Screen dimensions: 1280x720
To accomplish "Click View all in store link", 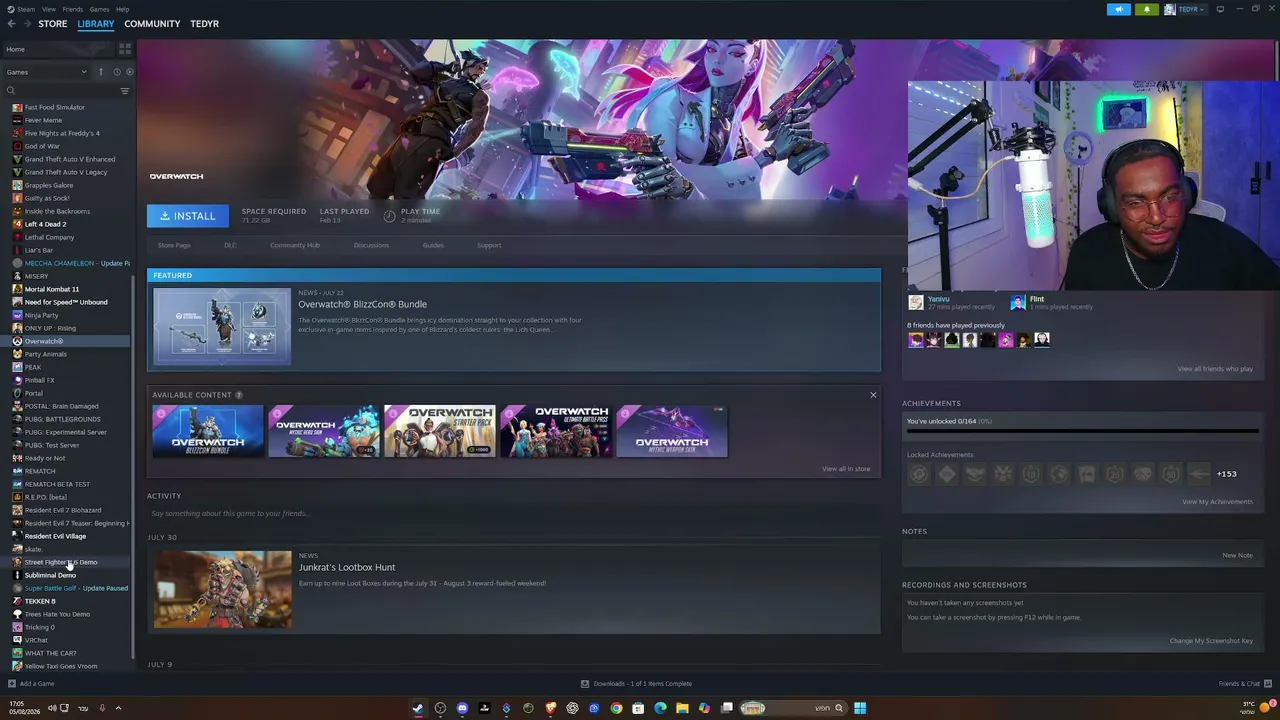I will coord(846,469).
